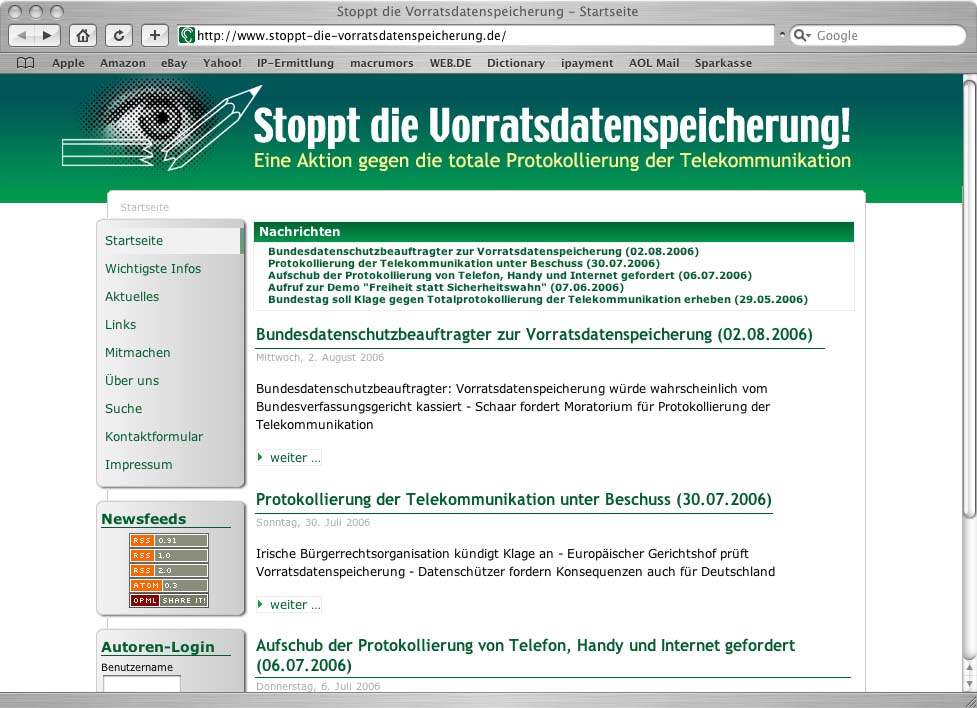Click the date Mittwoch, 2. August 2006
This screenshot has width=977, height=708.
[320, 358]
